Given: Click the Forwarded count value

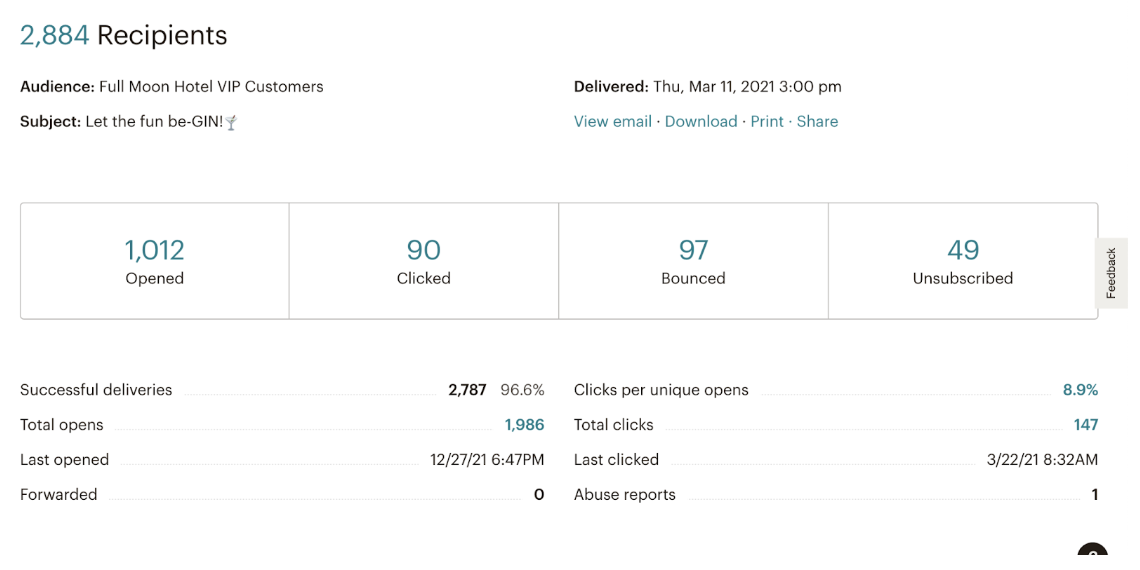Looking at the screenshot, I should click(x=539, y=495).
